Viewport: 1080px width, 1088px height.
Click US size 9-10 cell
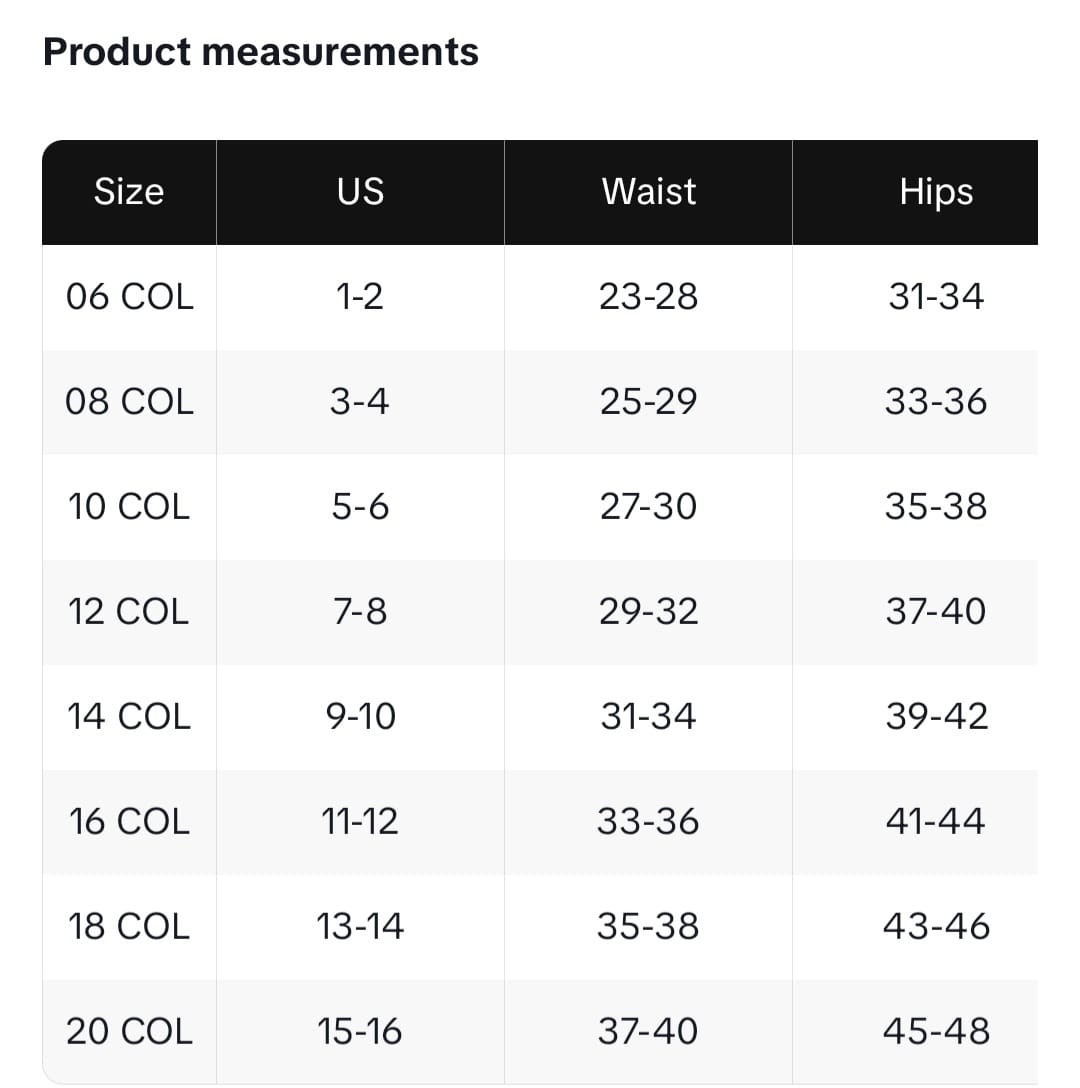pos(360,716)
